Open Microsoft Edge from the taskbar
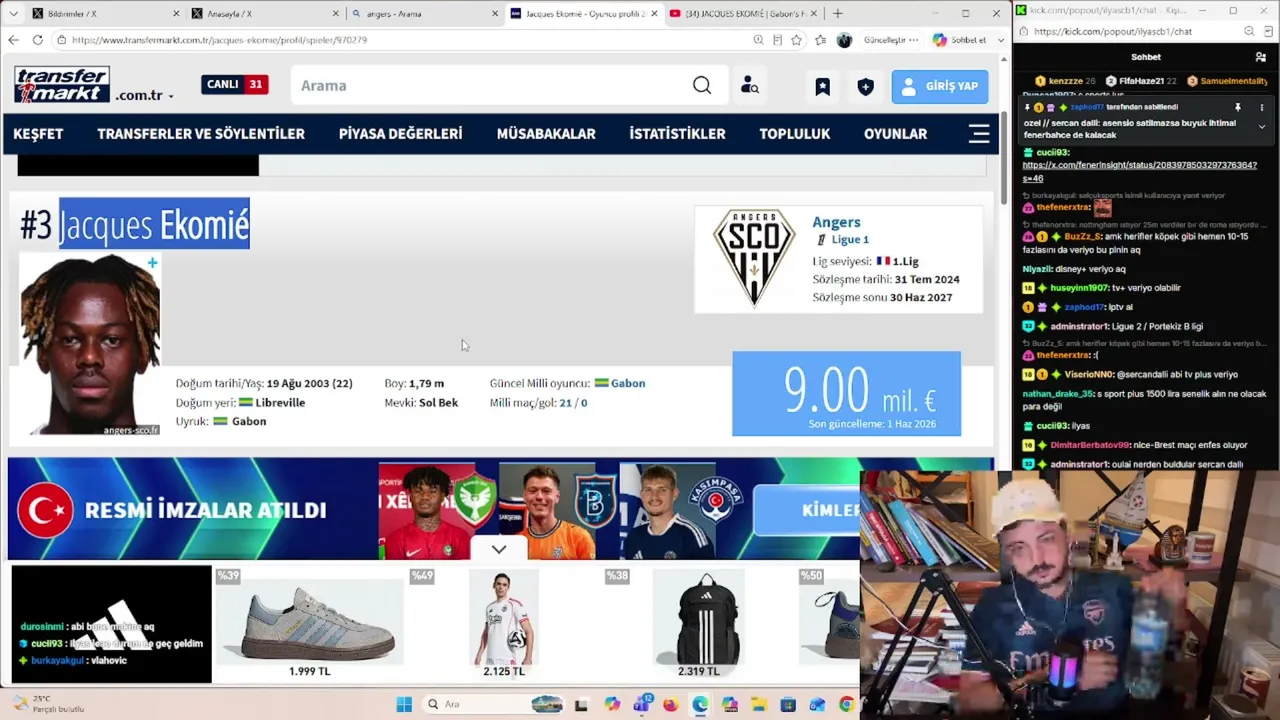The height and width of the screenshot is (720, 1280). [699, 704]
